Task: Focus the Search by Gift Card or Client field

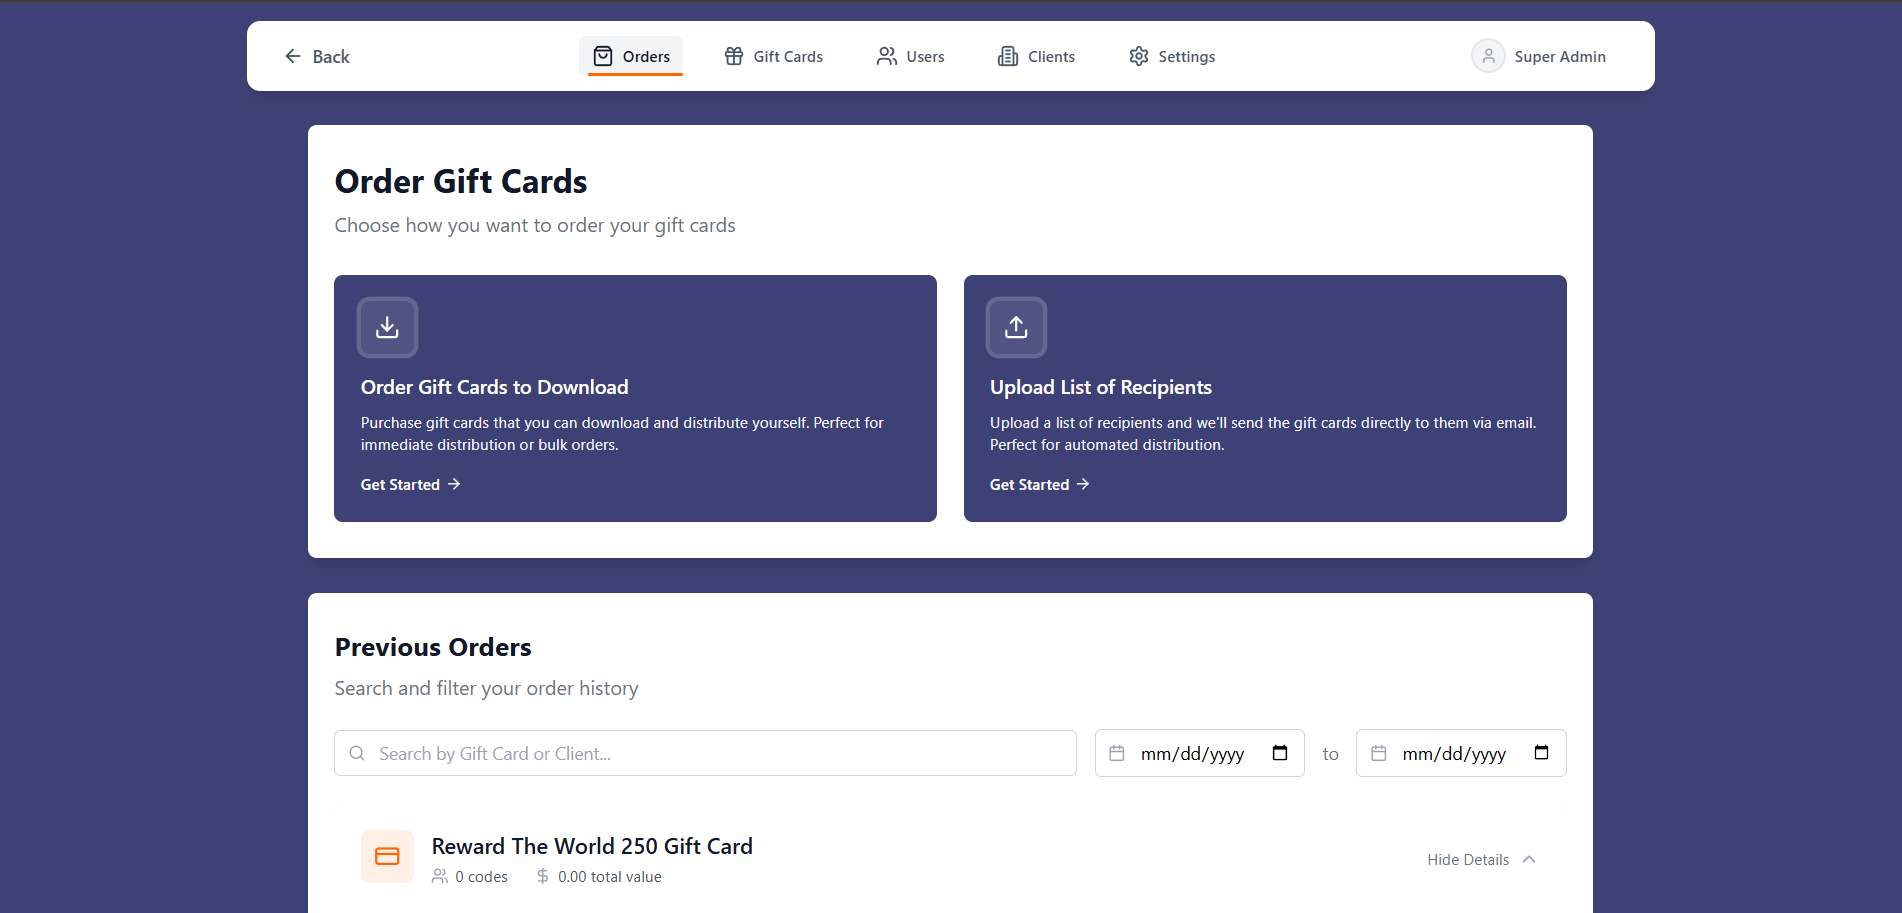Action: 705,753
